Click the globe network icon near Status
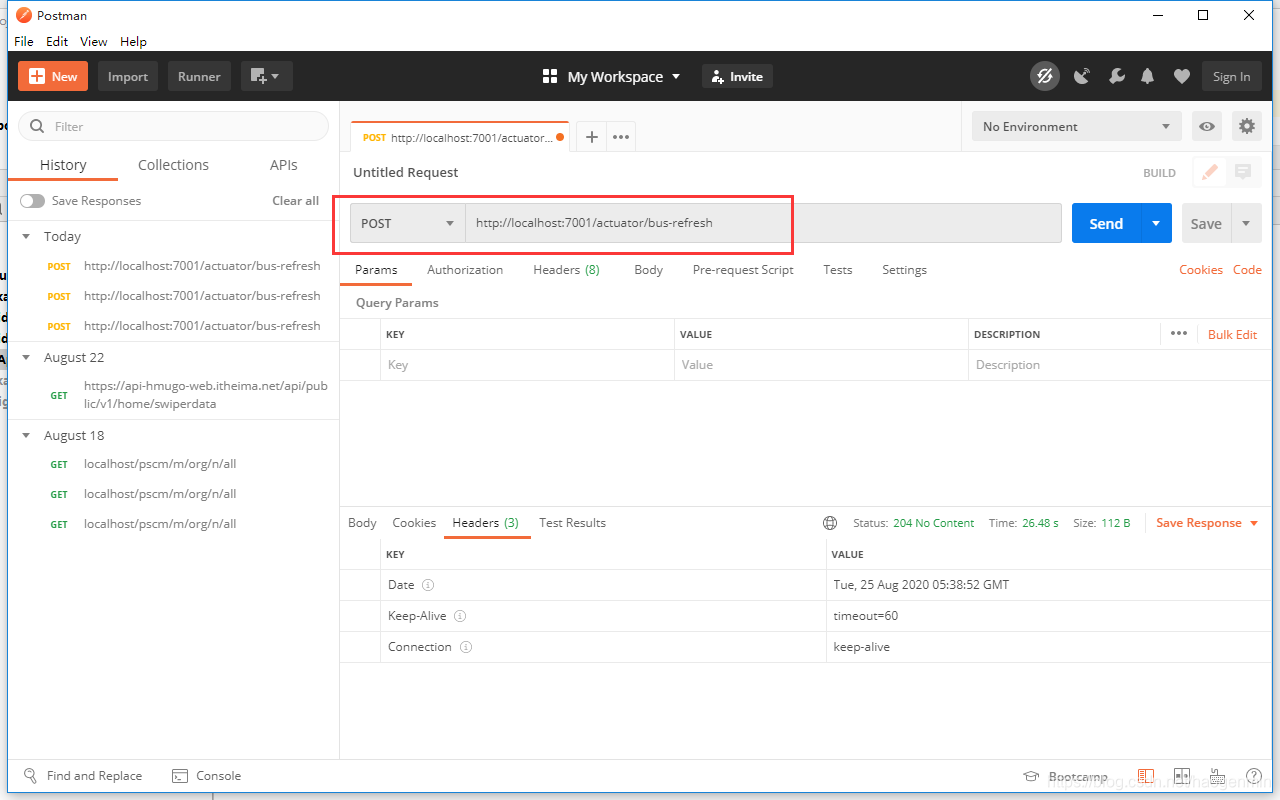This screenshot has height=800, width=1280. (x=830, y=523)
